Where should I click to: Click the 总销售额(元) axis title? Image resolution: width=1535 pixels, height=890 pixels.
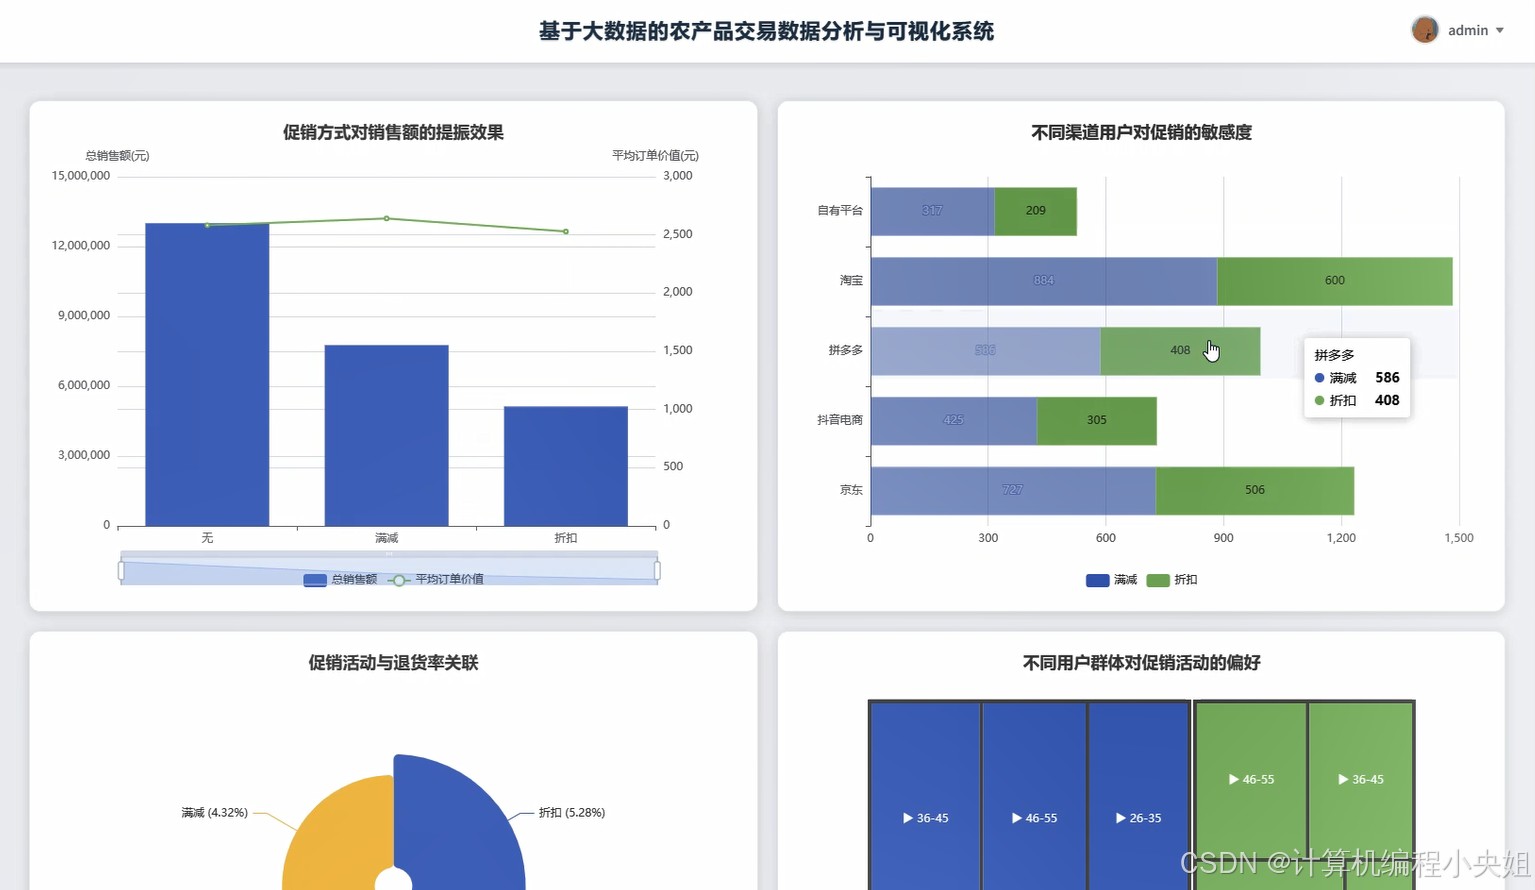(117, 156)
